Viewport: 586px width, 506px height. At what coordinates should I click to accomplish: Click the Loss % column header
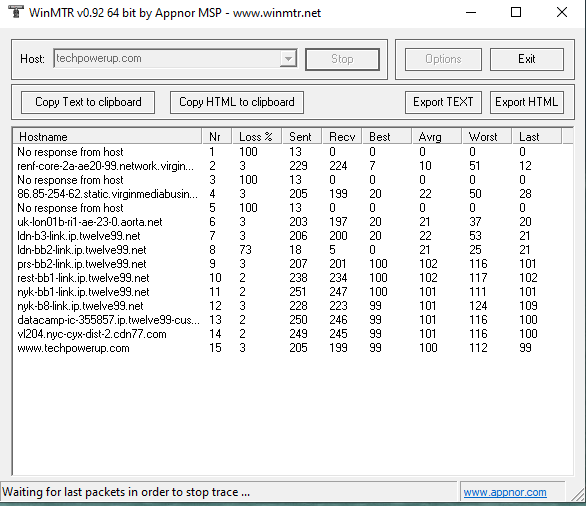(257, 137)
